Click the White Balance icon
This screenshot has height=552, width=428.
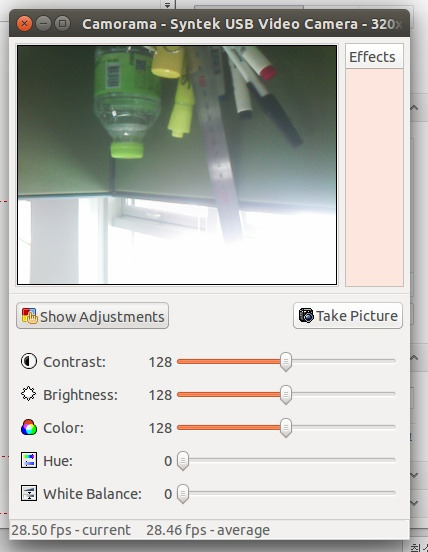coord(29,493)
